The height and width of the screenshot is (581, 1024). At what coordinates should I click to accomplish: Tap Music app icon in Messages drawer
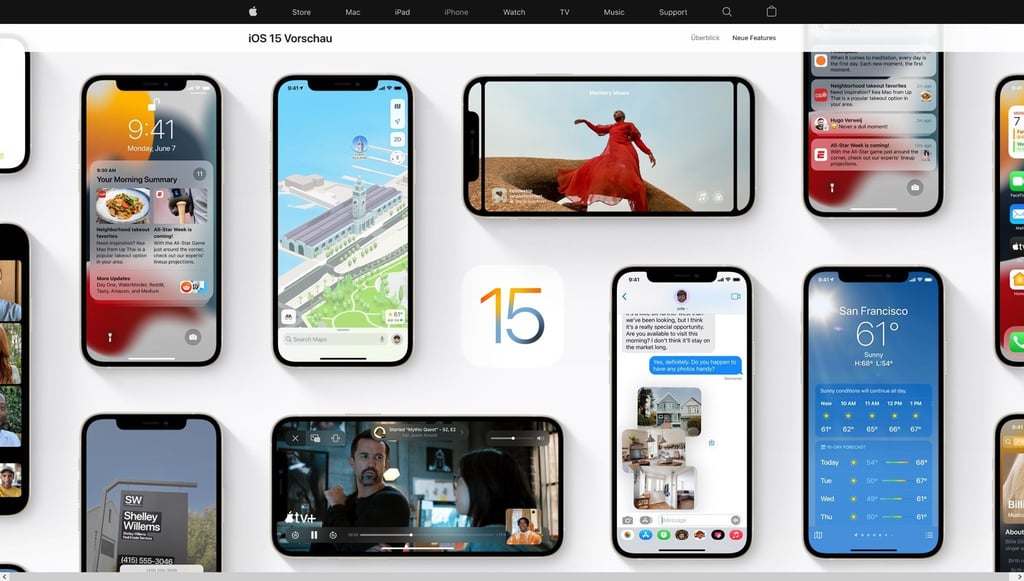coord(735,535)
